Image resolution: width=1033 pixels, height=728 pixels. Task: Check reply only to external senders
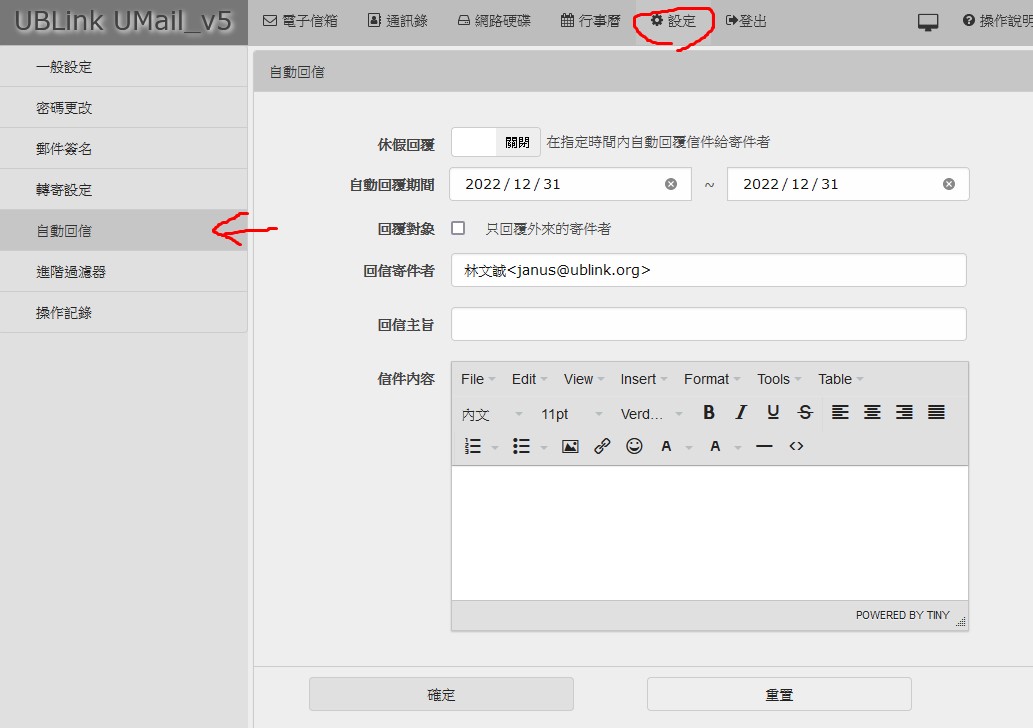pyautogui.click(x=458, y=228)
